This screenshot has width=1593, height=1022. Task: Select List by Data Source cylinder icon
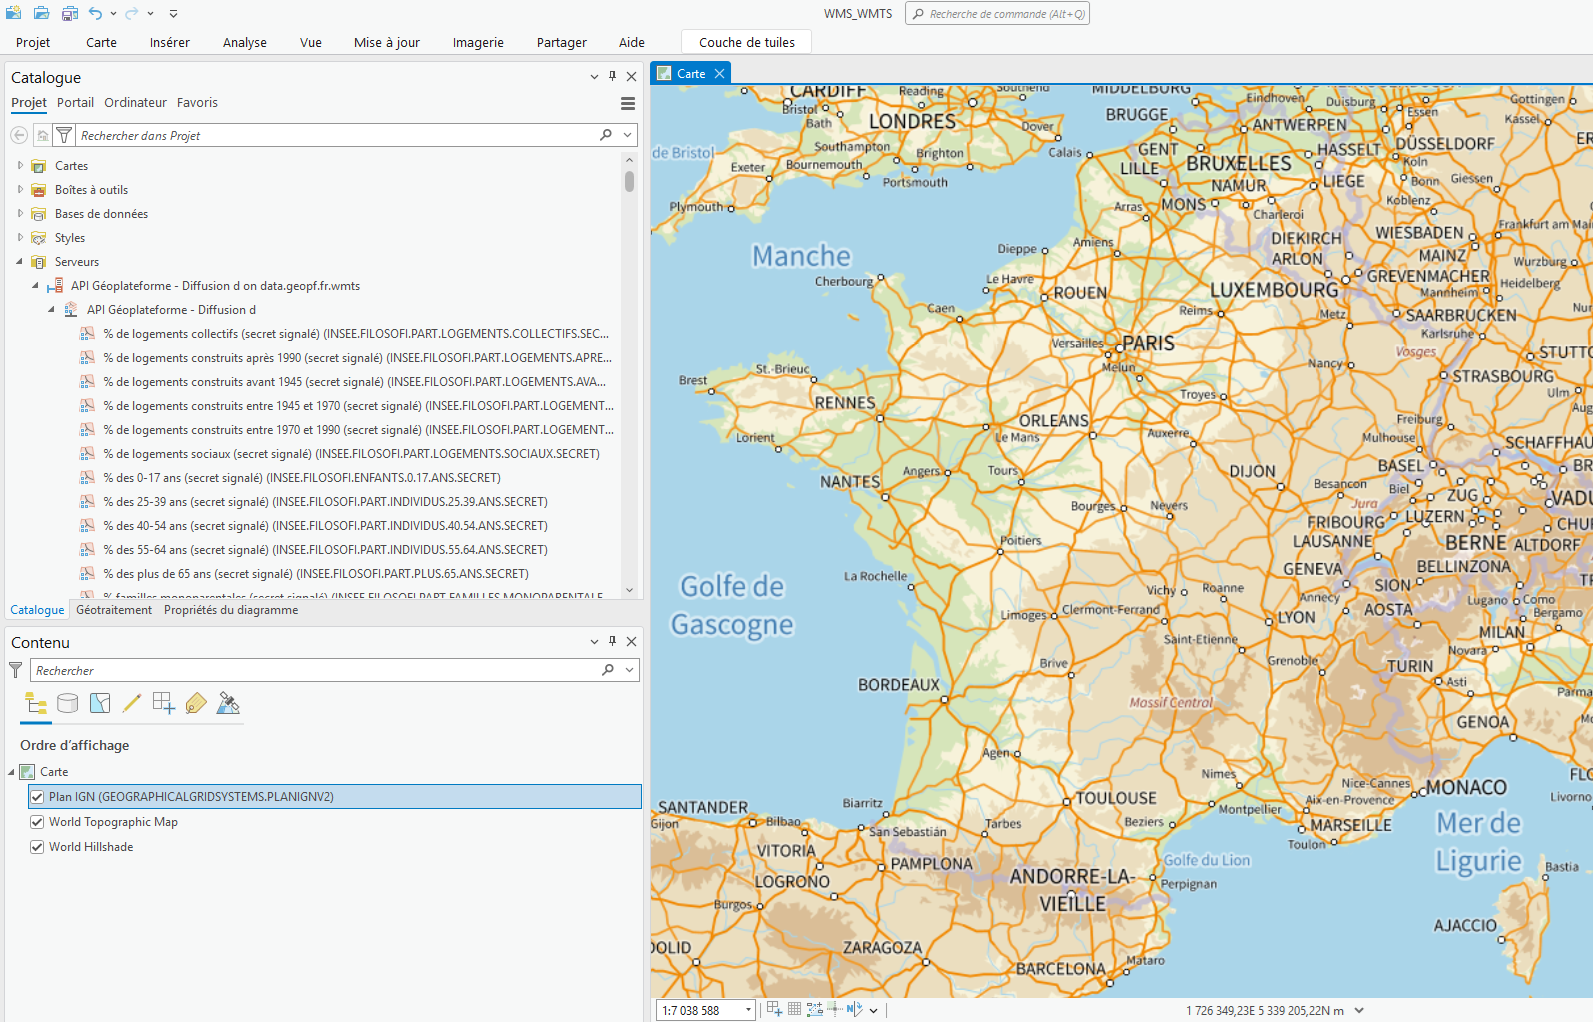click(68, 703)
